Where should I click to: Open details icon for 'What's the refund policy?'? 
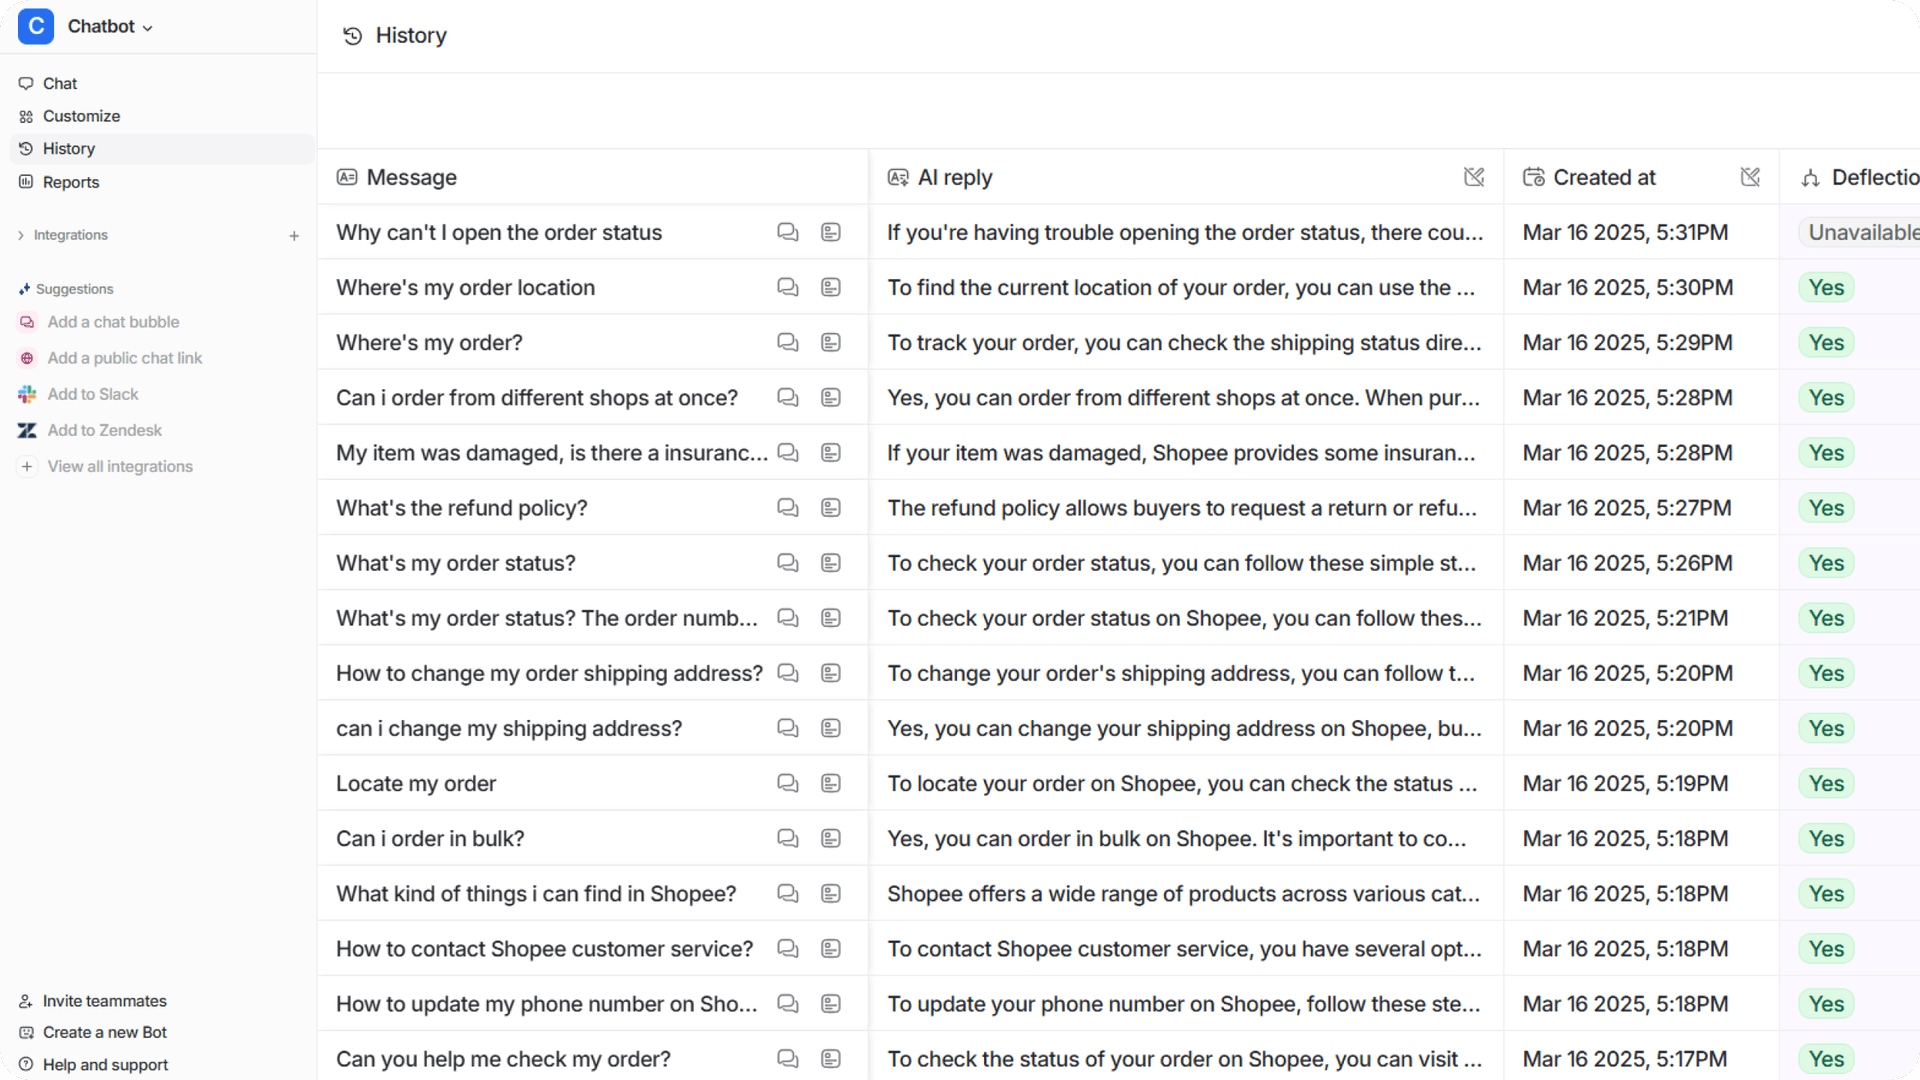pos(831,507)
